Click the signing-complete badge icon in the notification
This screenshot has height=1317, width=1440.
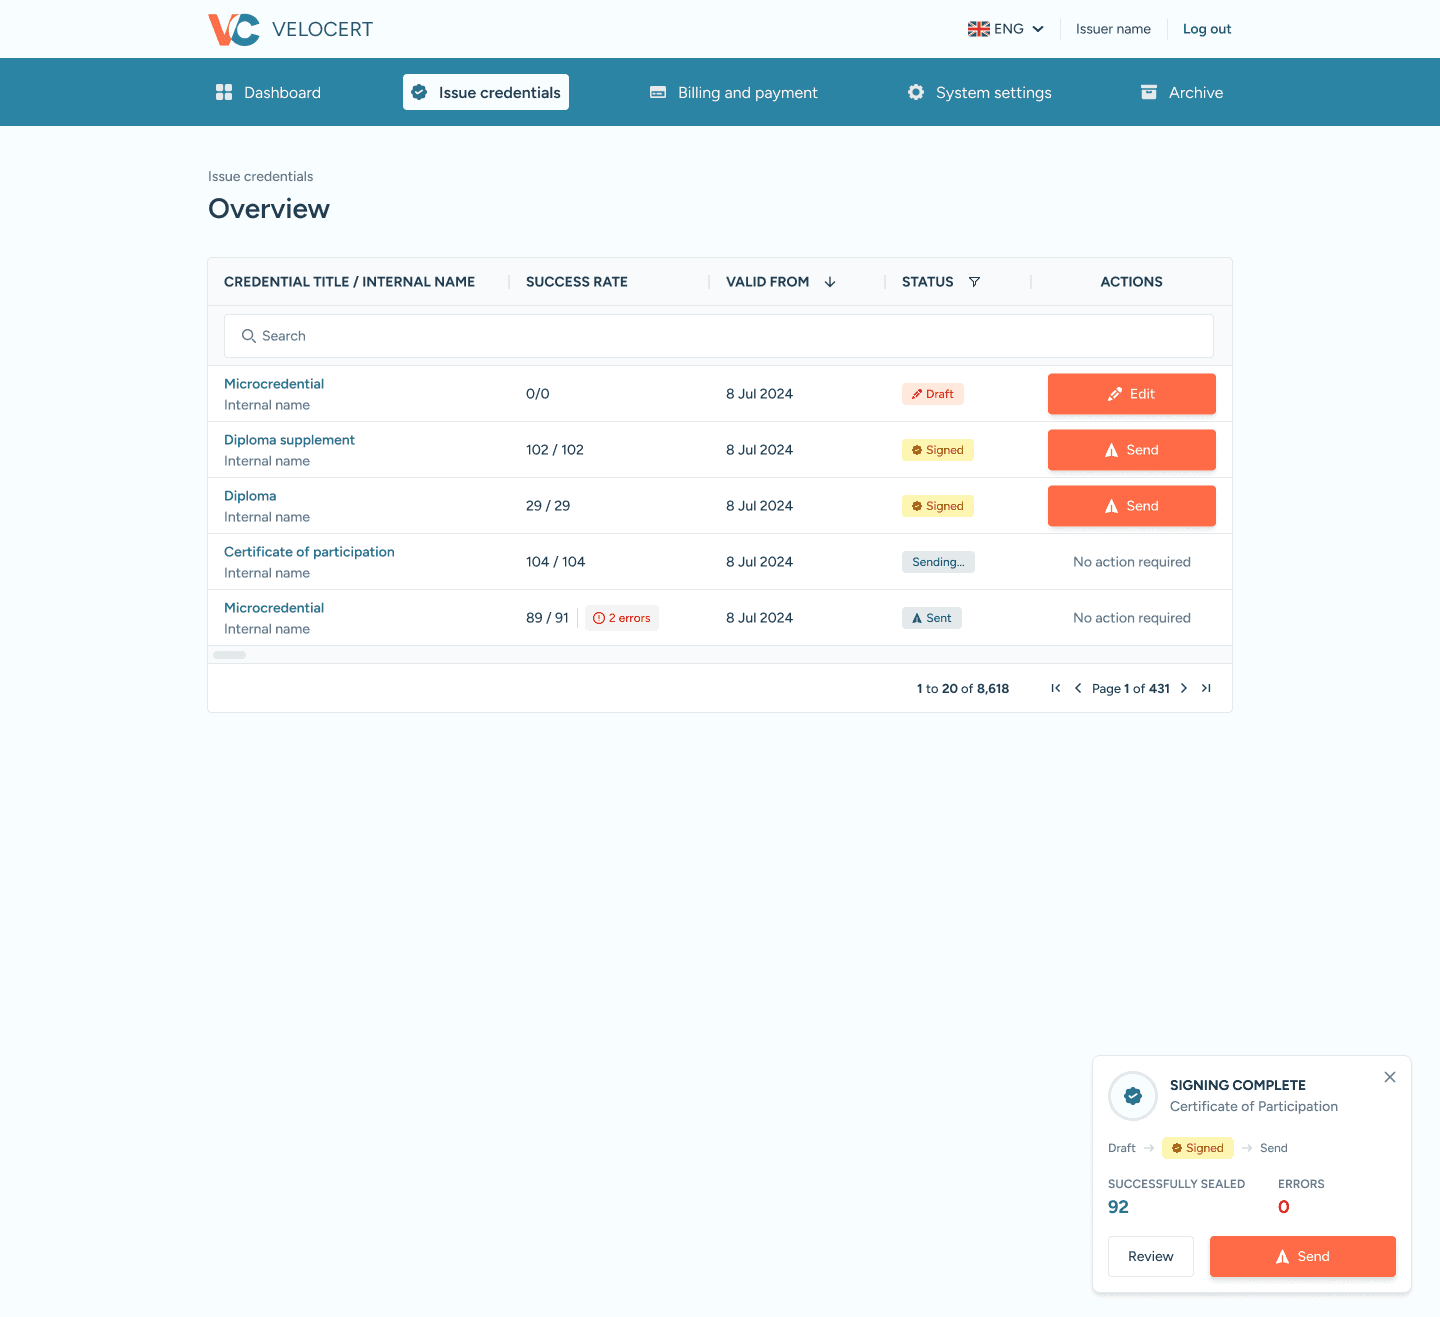point(1132,1096)
